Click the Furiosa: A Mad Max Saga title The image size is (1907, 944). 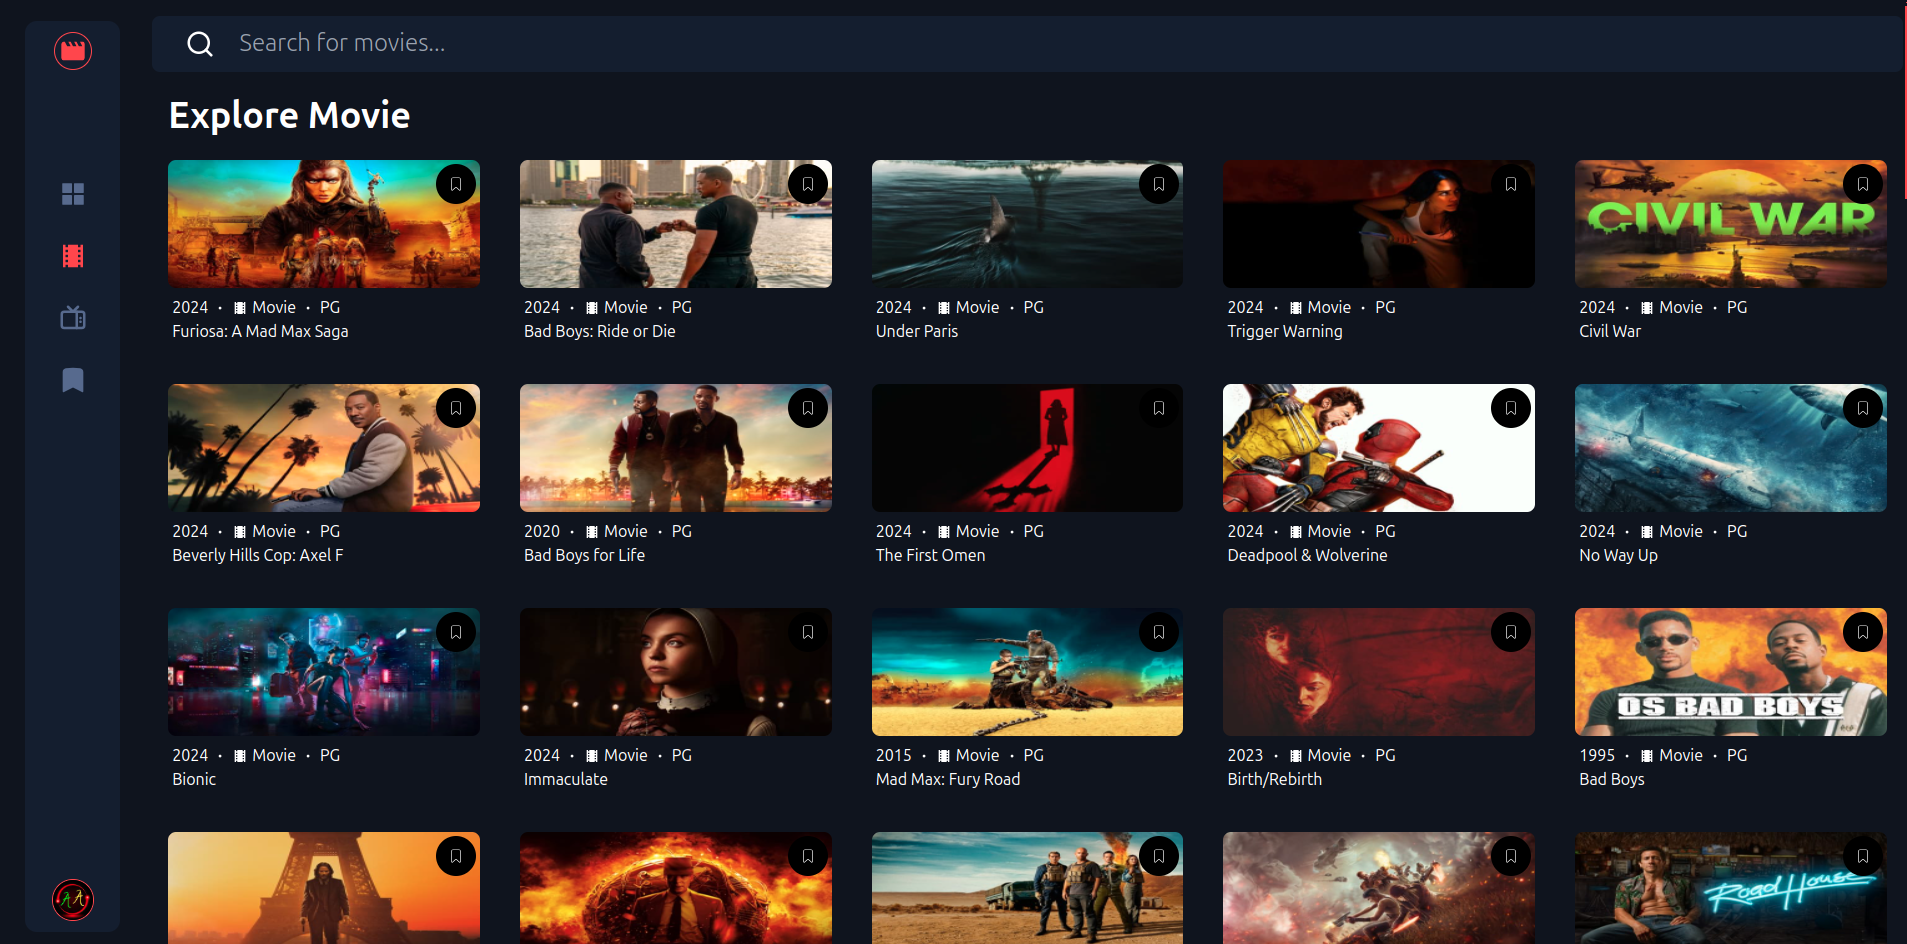(260, 331)
